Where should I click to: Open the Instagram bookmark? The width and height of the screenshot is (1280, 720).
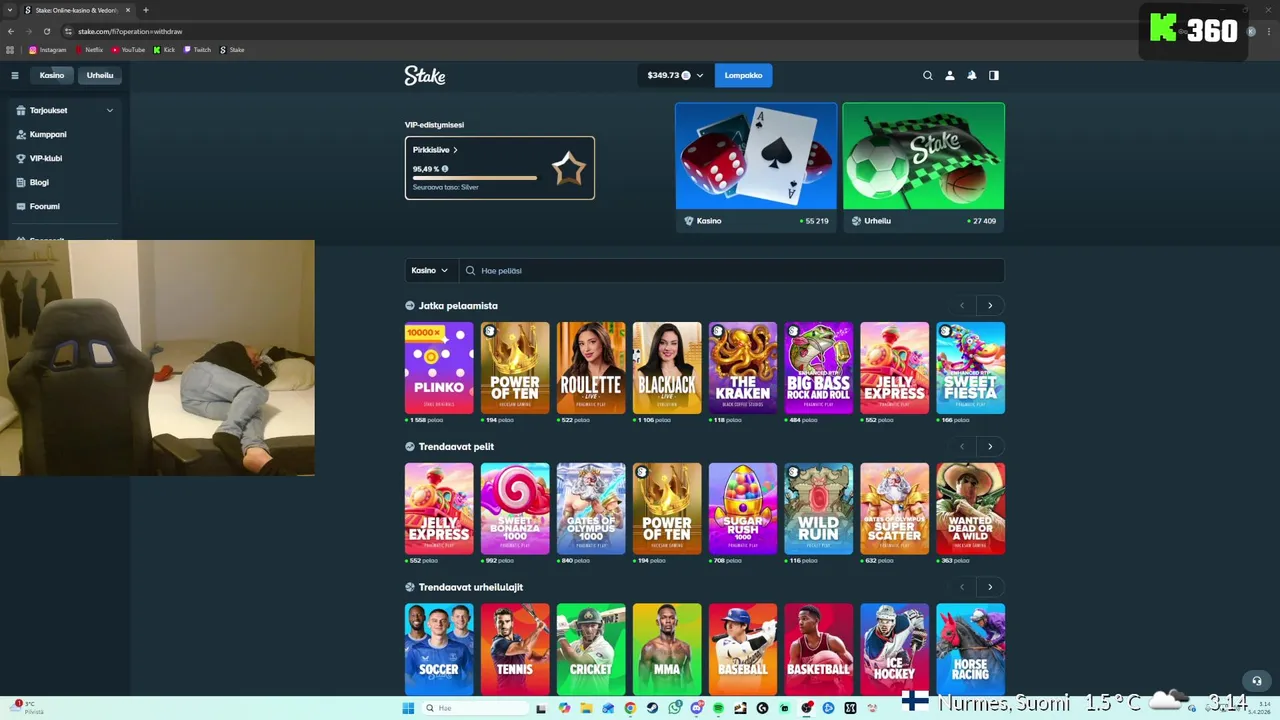tap(48, 49)
